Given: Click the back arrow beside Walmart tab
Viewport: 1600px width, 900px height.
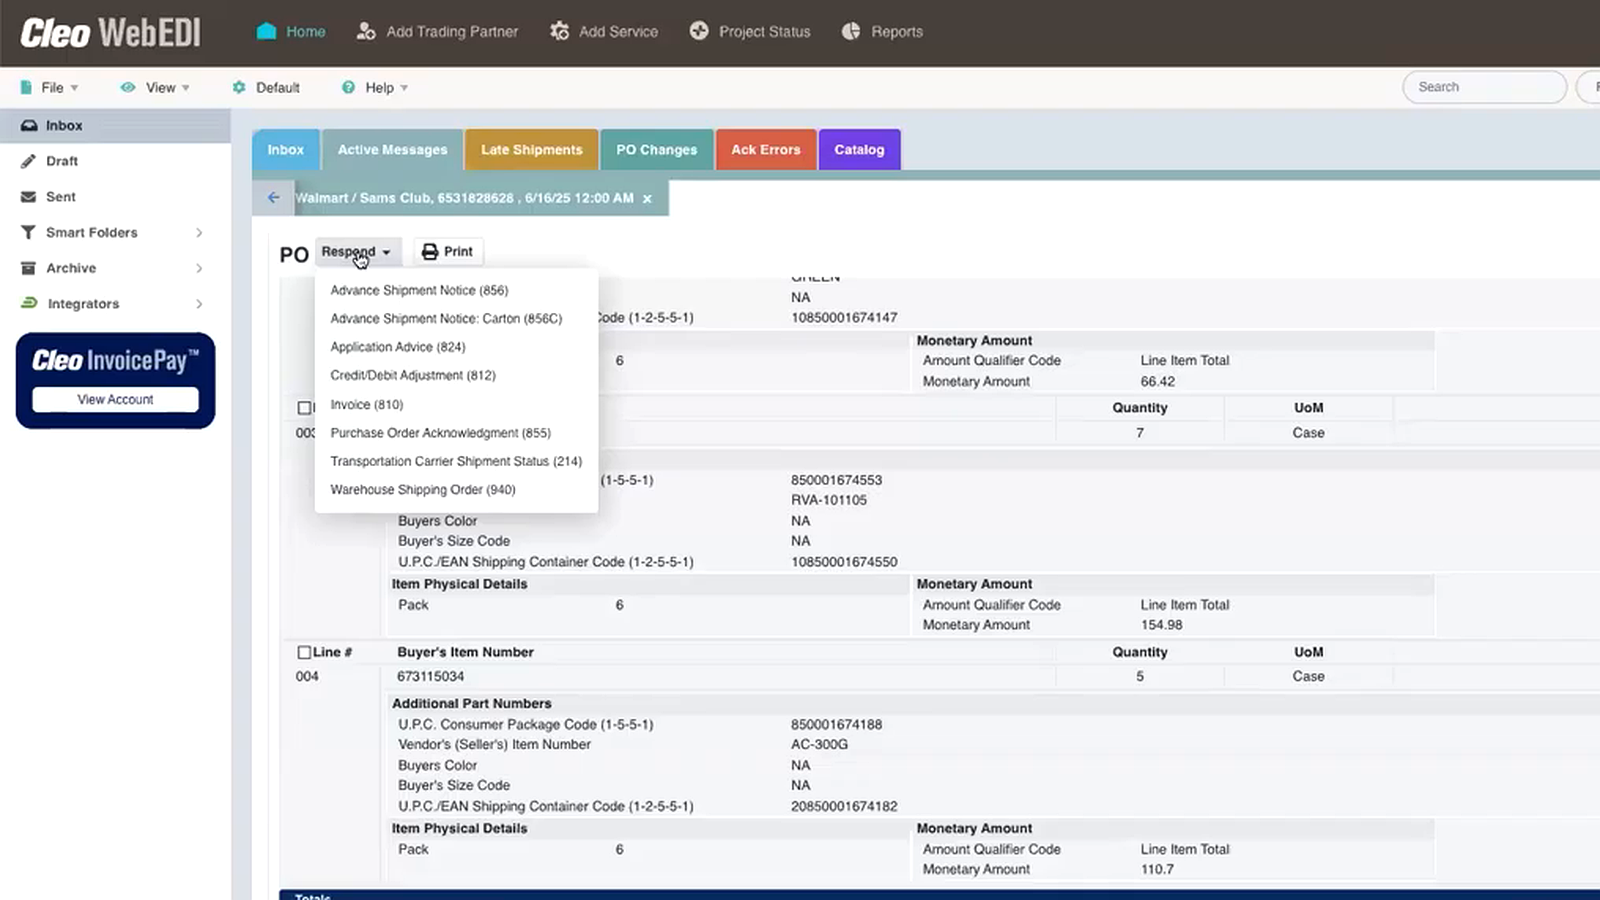Looking at the screenshot, I should coord(273,198).
